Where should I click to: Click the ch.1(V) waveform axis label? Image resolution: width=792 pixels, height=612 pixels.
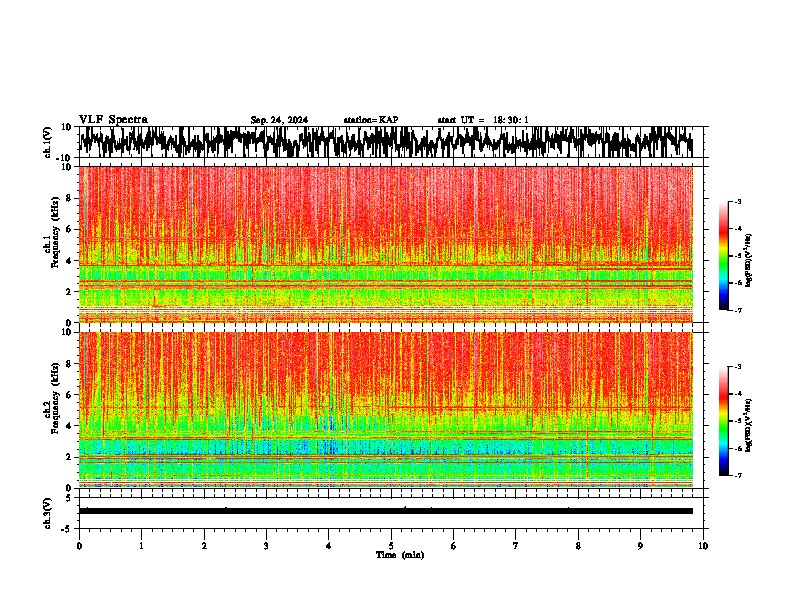48,142
